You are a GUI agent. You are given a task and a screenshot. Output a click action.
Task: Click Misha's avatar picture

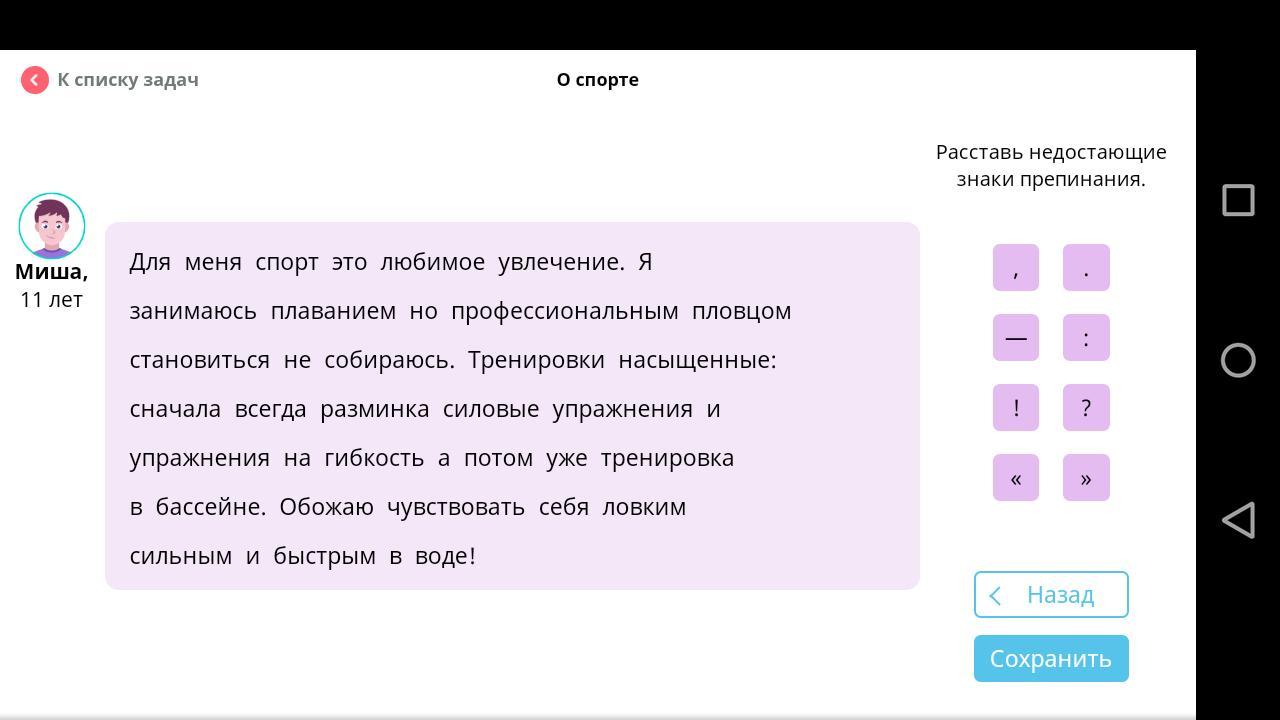click(x=52, y=226)
